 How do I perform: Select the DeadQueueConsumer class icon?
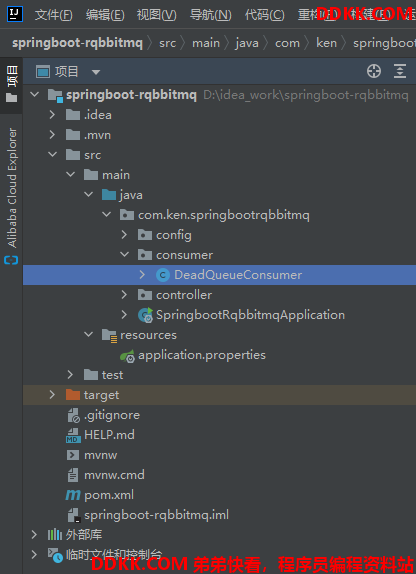(163, 275)
